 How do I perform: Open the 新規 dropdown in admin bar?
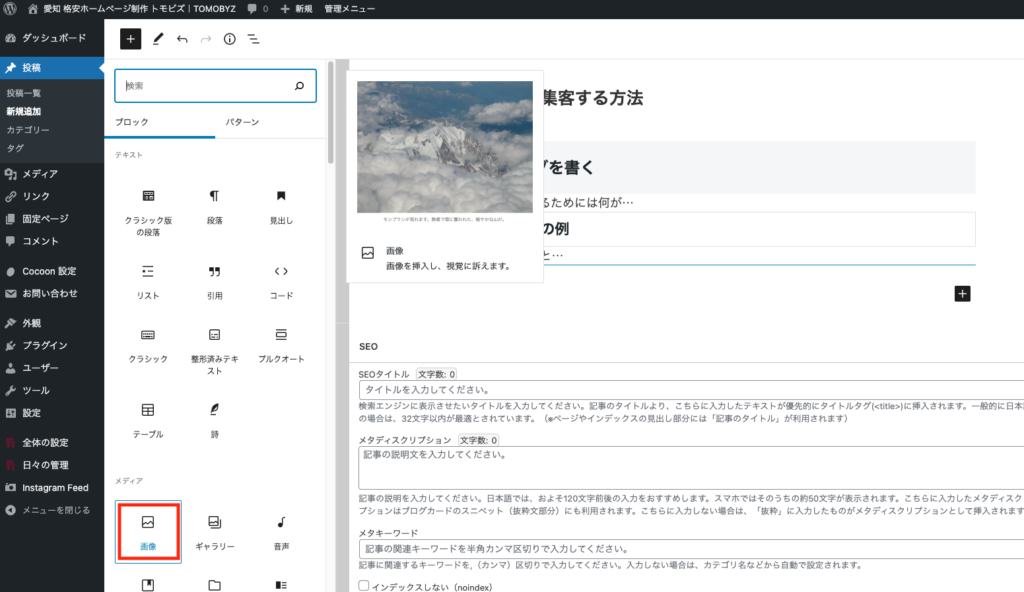pos(298,8)
